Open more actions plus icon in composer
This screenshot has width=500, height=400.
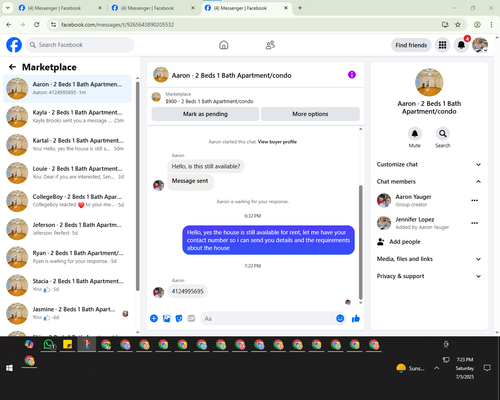(x=154, y=318)
